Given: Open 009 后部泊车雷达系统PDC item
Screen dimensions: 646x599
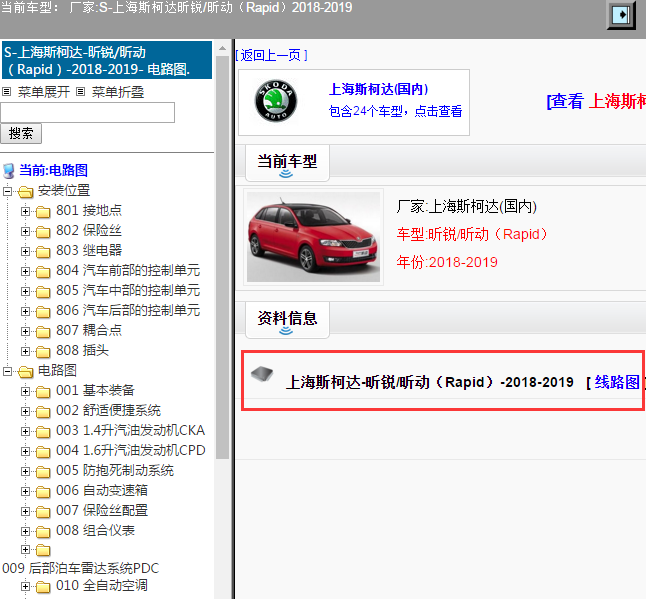Looking at the screenshot, I should point(81,569).
